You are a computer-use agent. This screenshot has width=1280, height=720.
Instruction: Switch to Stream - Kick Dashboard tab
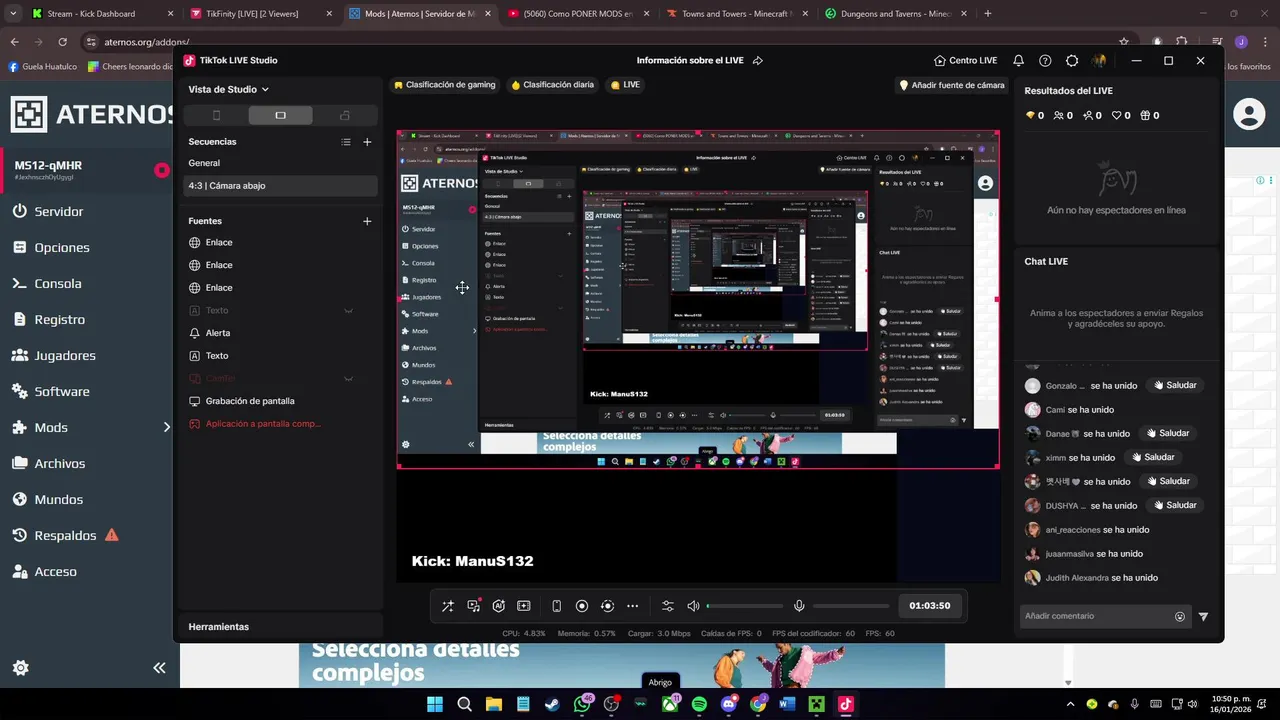point(102,14)
